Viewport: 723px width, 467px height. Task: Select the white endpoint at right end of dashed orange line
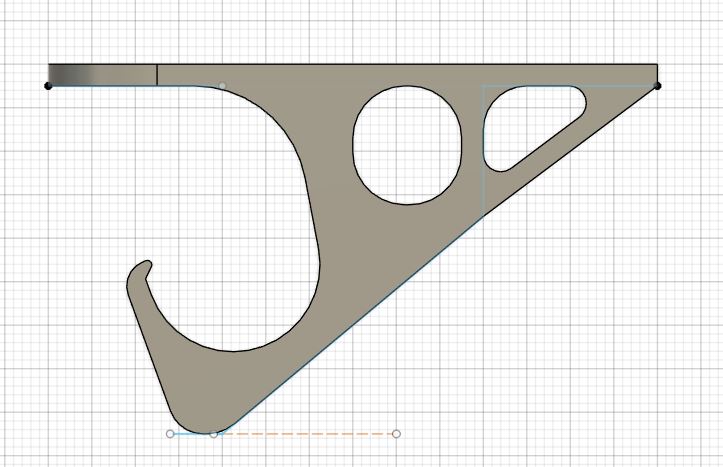[396, 434]
